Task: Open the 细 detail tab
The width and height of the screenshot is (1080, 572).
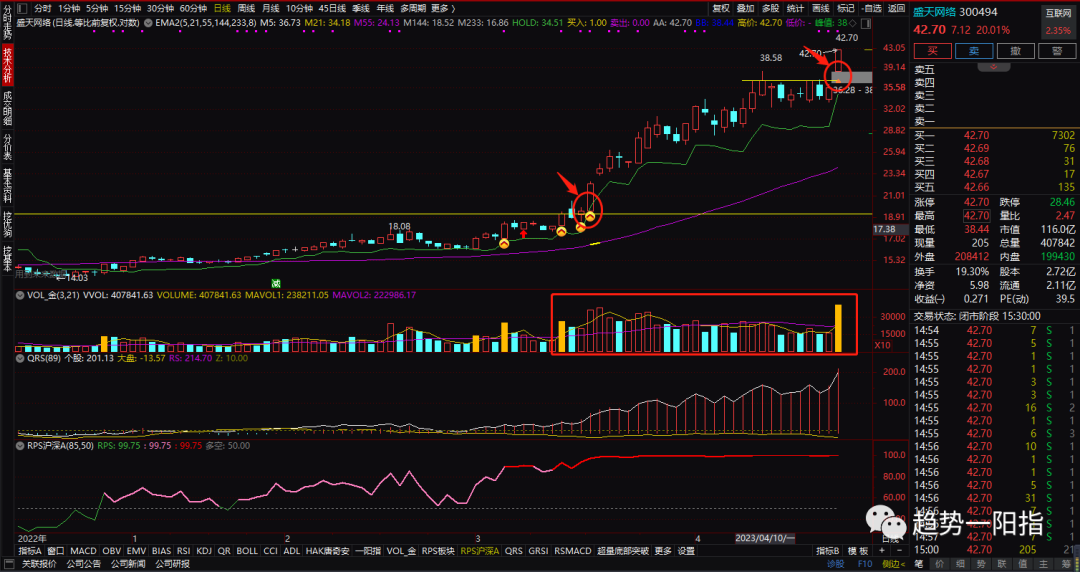Action: pyautogui.click(x=960, y=564)
